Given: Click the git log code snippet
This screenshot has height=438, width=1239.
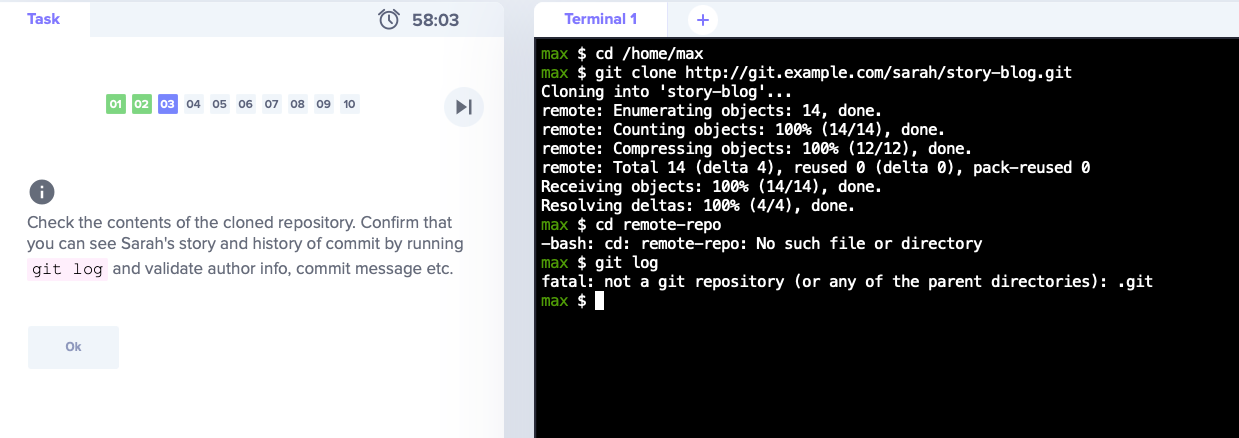Looking at the screenshot, I should [x=68, y=270].
